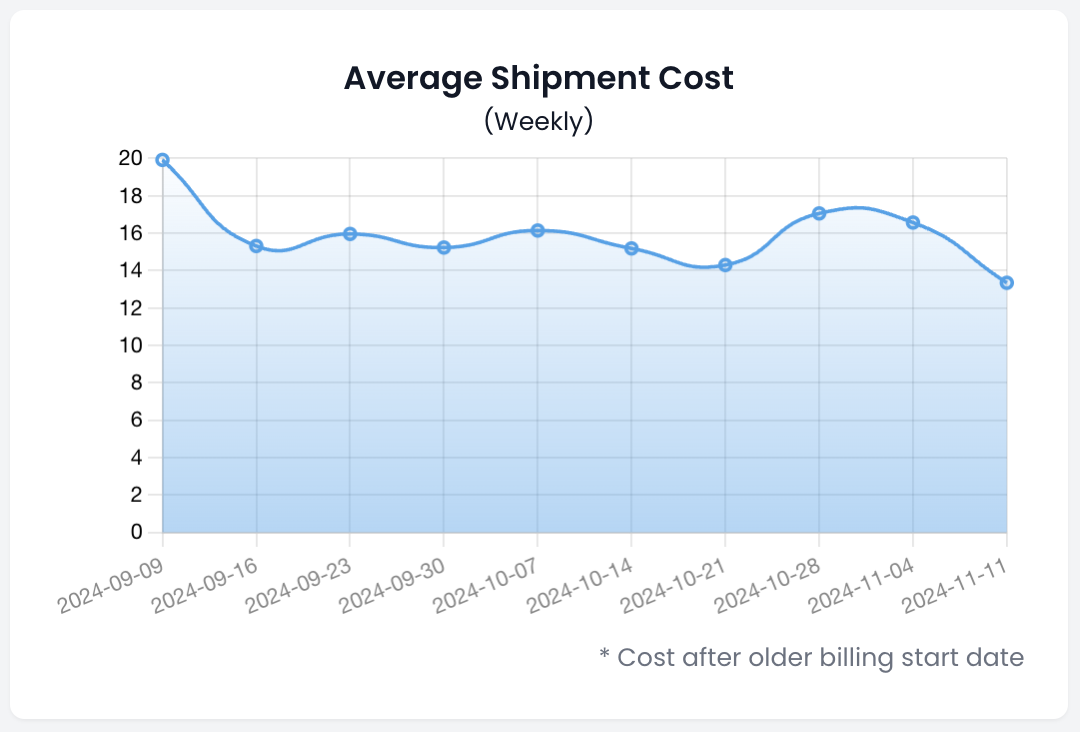This screenshot has width=1080, height=732.
Task: Select the 2024-11-04 data marker
Action: click(x=913, y=222)
